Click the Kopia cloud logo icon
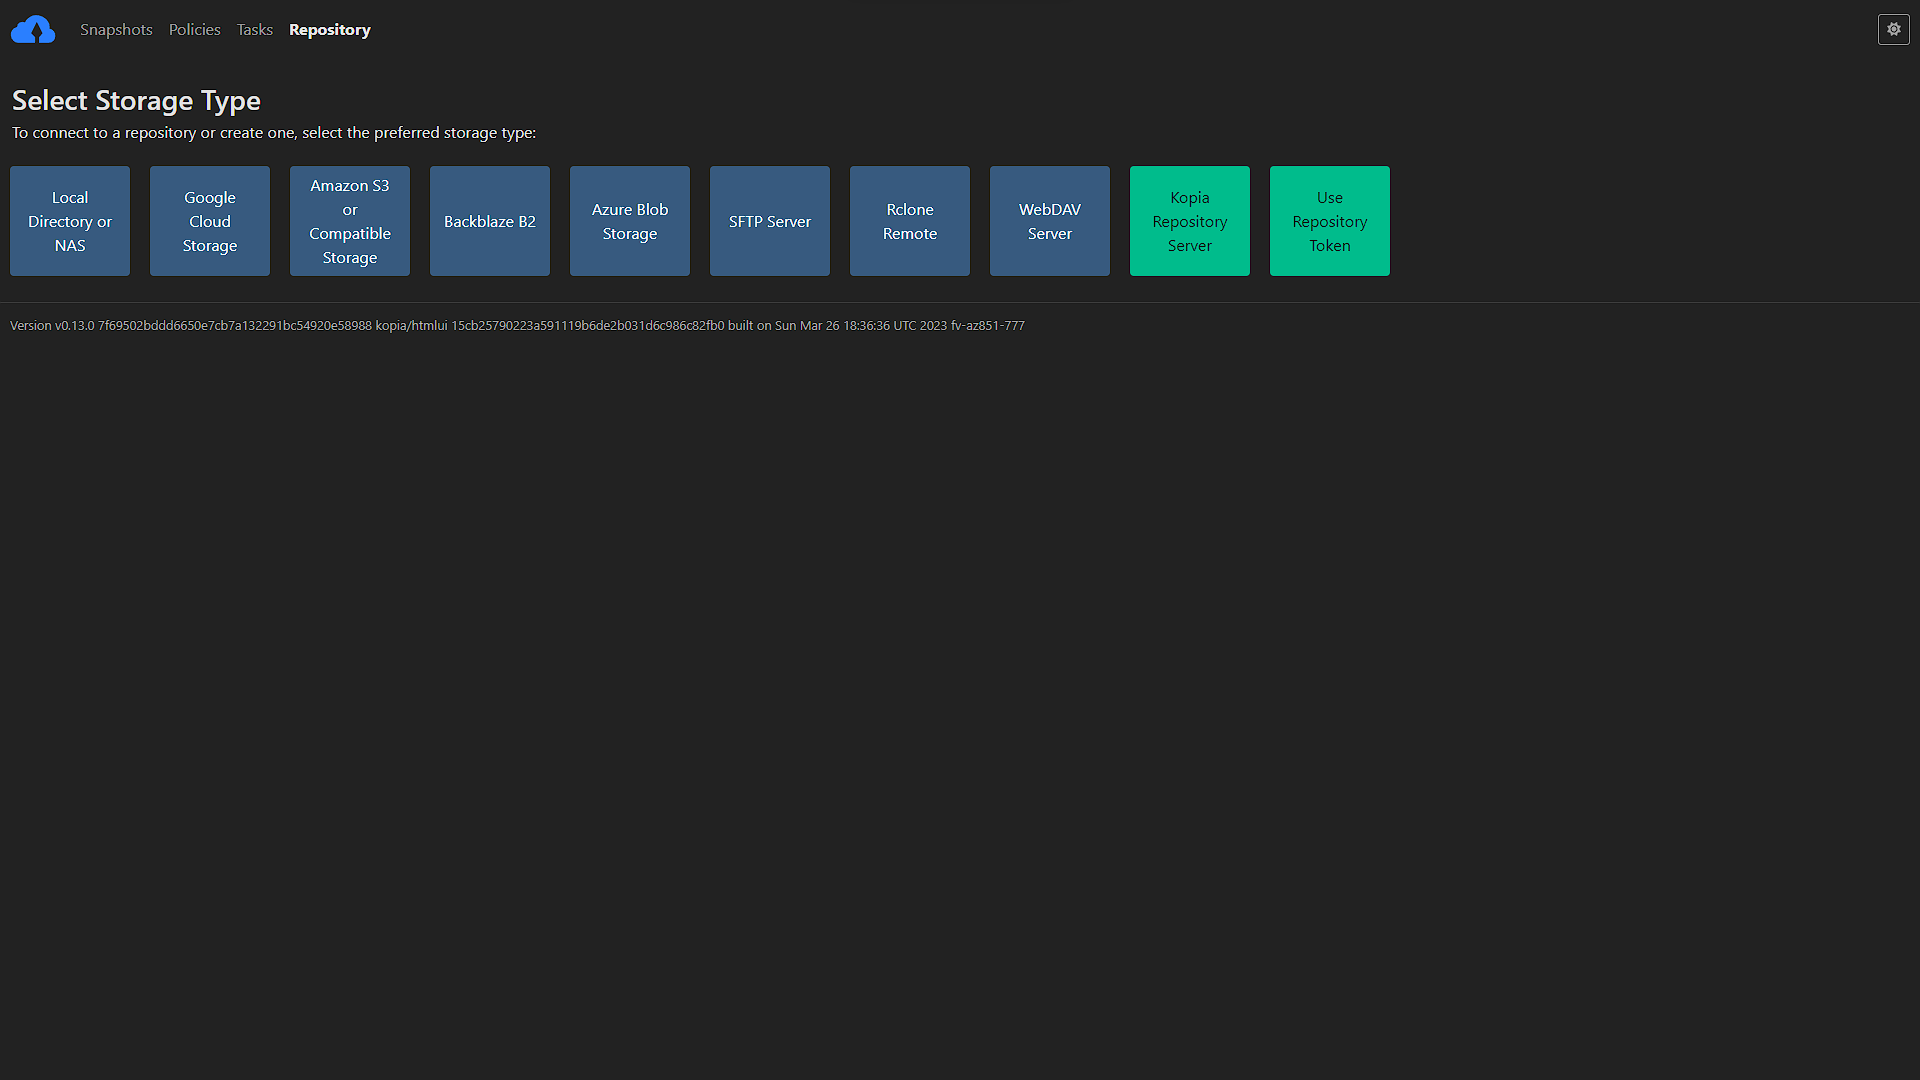Screen dimensions: 1920x1080 pyautogui.click(x=33, y=29)
